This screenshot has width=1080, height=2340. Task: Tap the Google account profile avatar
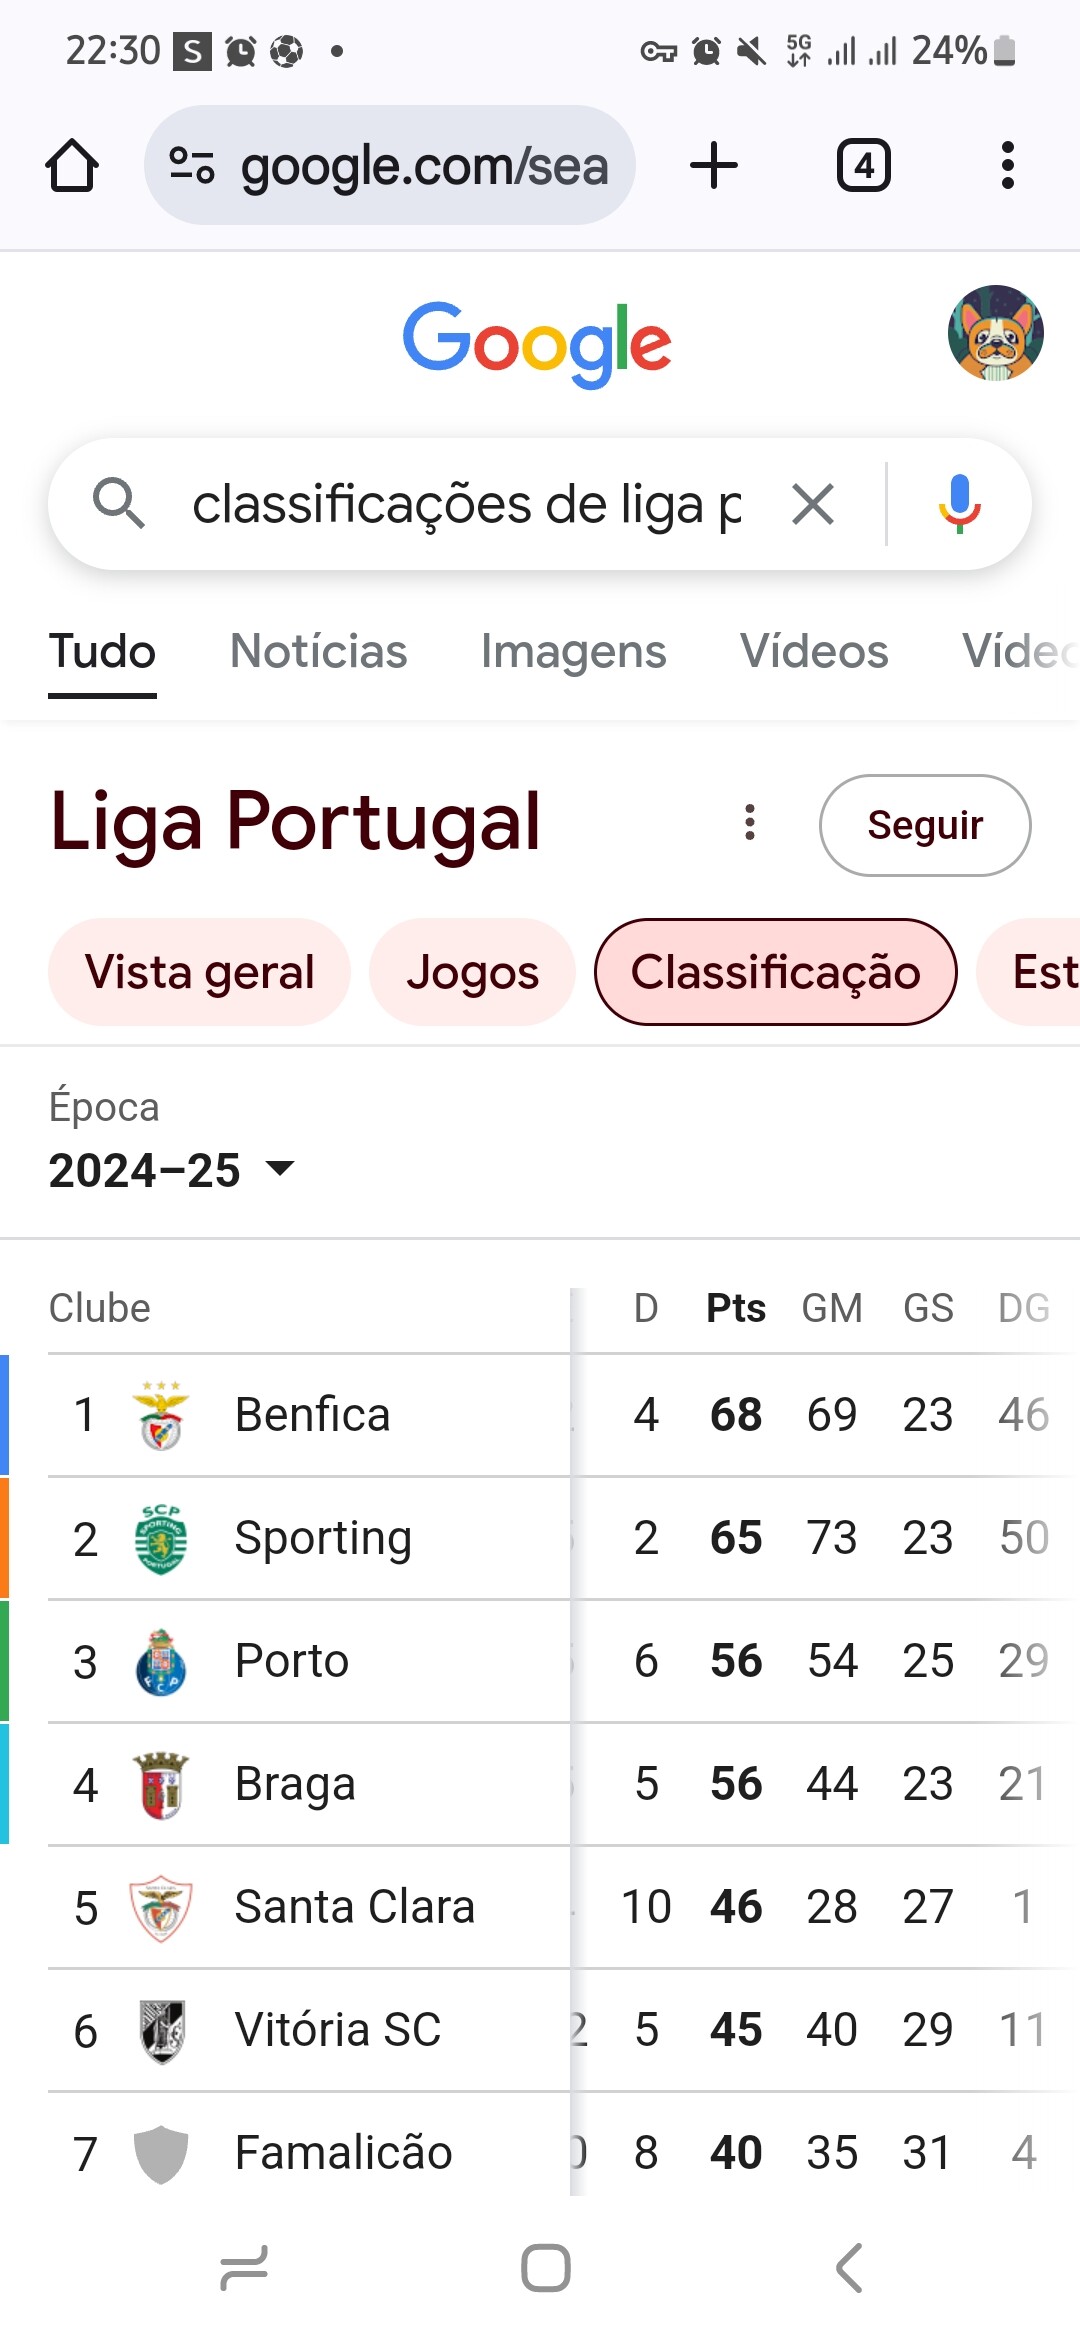click(995, 333)
